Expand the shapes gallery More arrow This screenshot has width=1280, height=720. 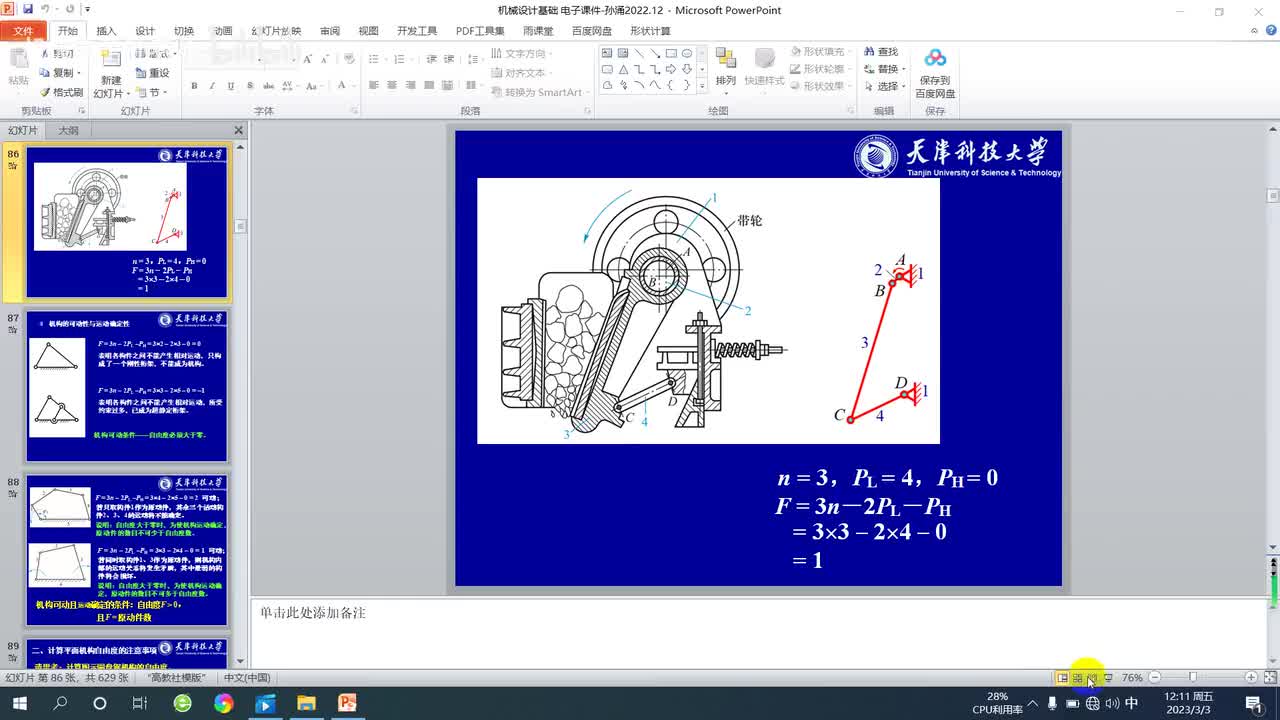[x=700, y=86]
